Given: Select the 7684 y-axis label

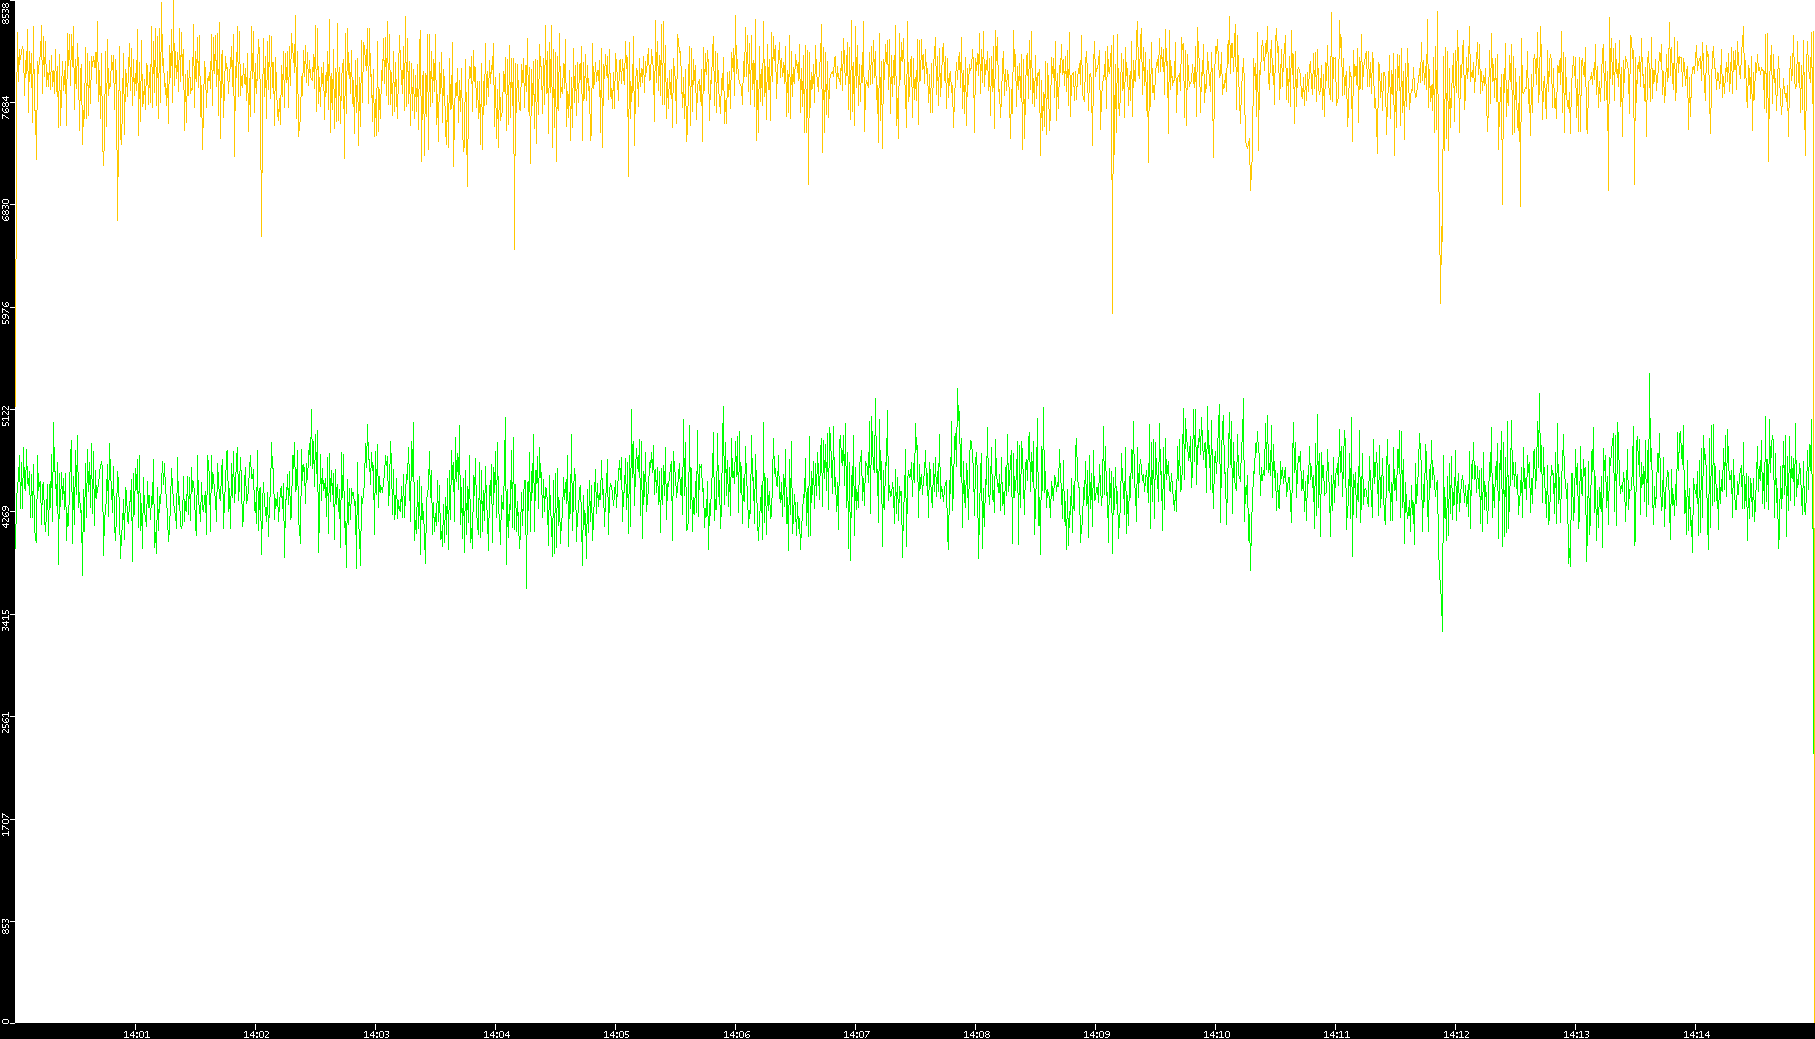Looking at the screenshot, I should click(7, 108).
